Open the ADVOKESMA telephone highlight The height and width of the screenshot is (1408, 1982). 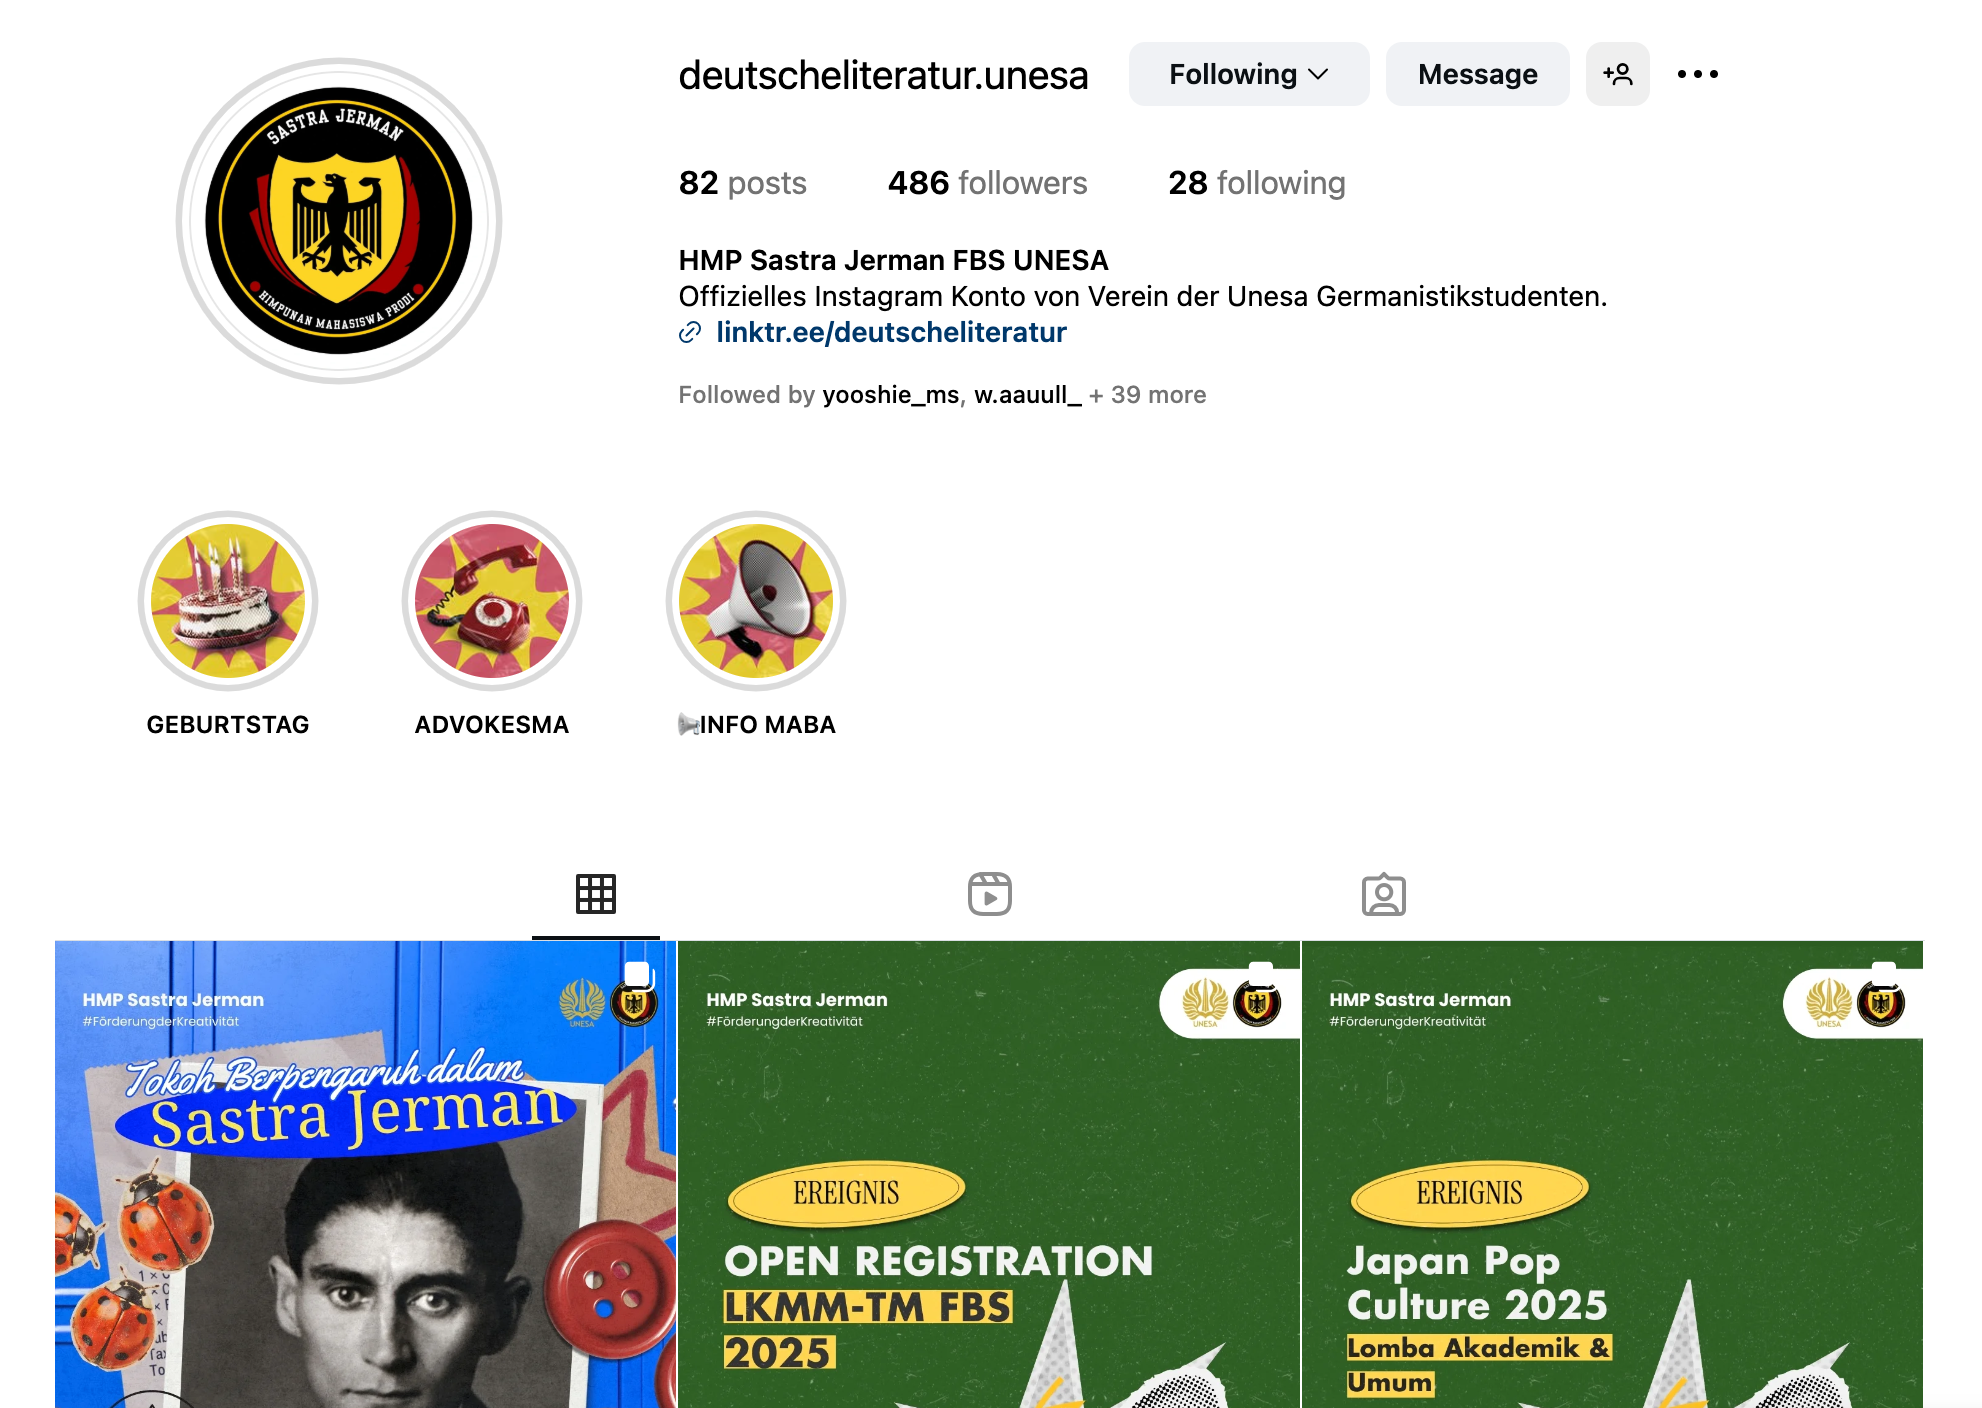(492, 601)
